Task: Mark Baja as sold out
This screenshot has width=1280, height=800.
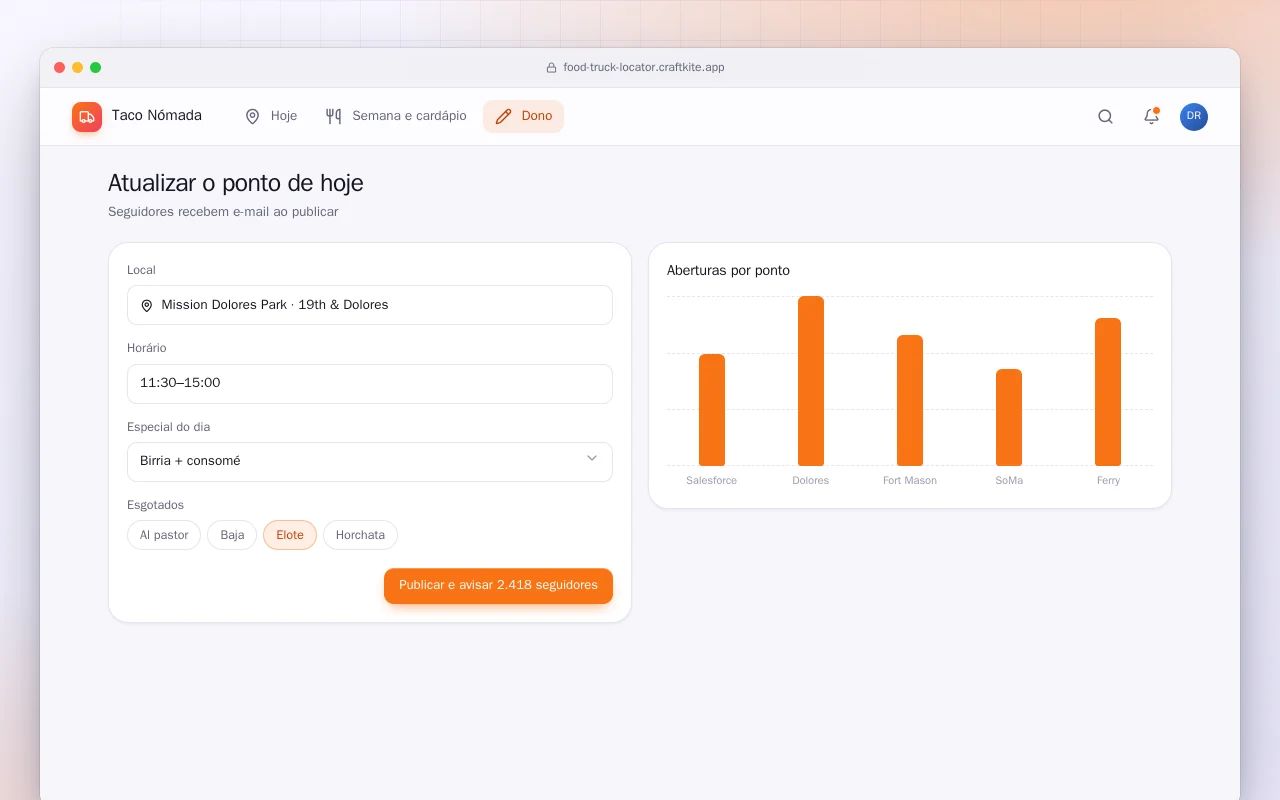Action: pyautogui.click(x=232, y=535)
